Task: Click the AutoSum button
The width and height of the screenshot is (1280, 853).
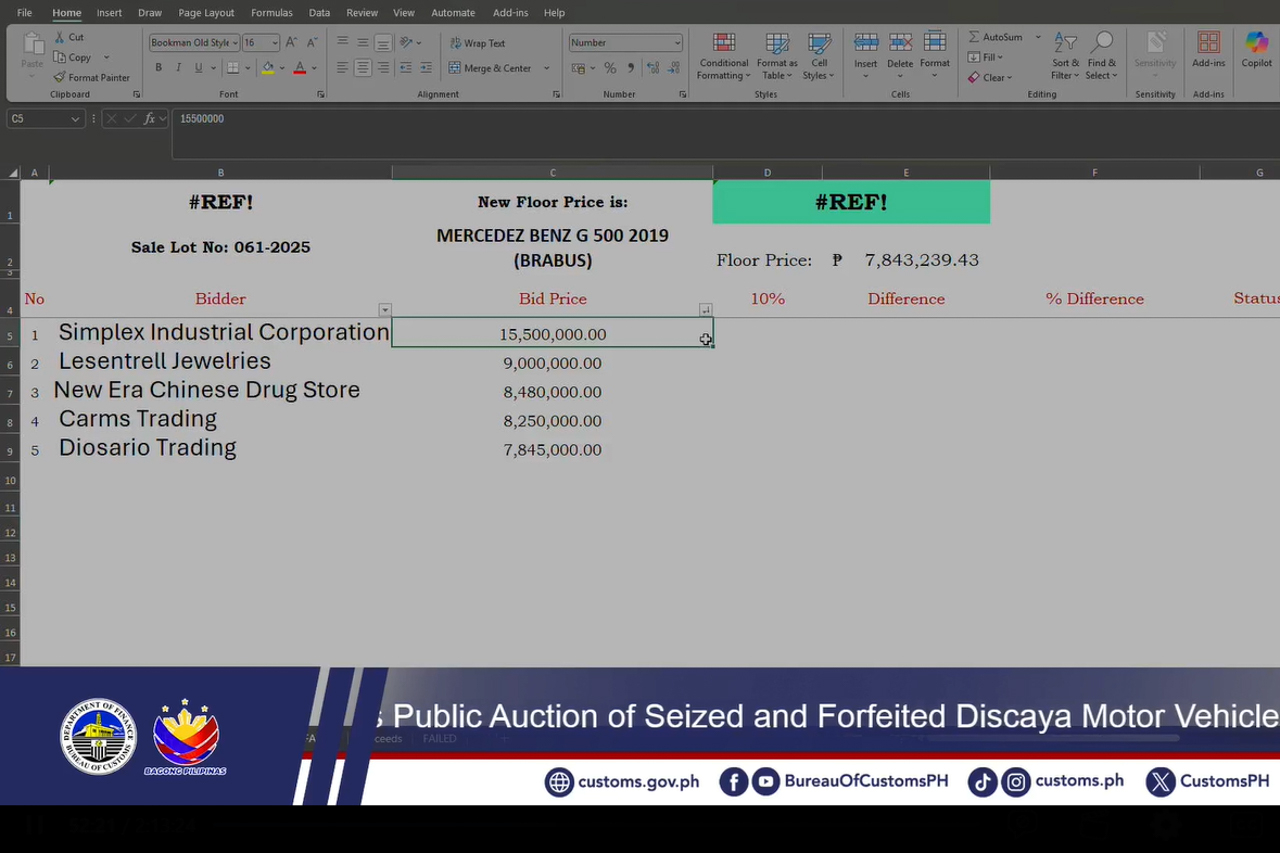Action: point(995,37)
